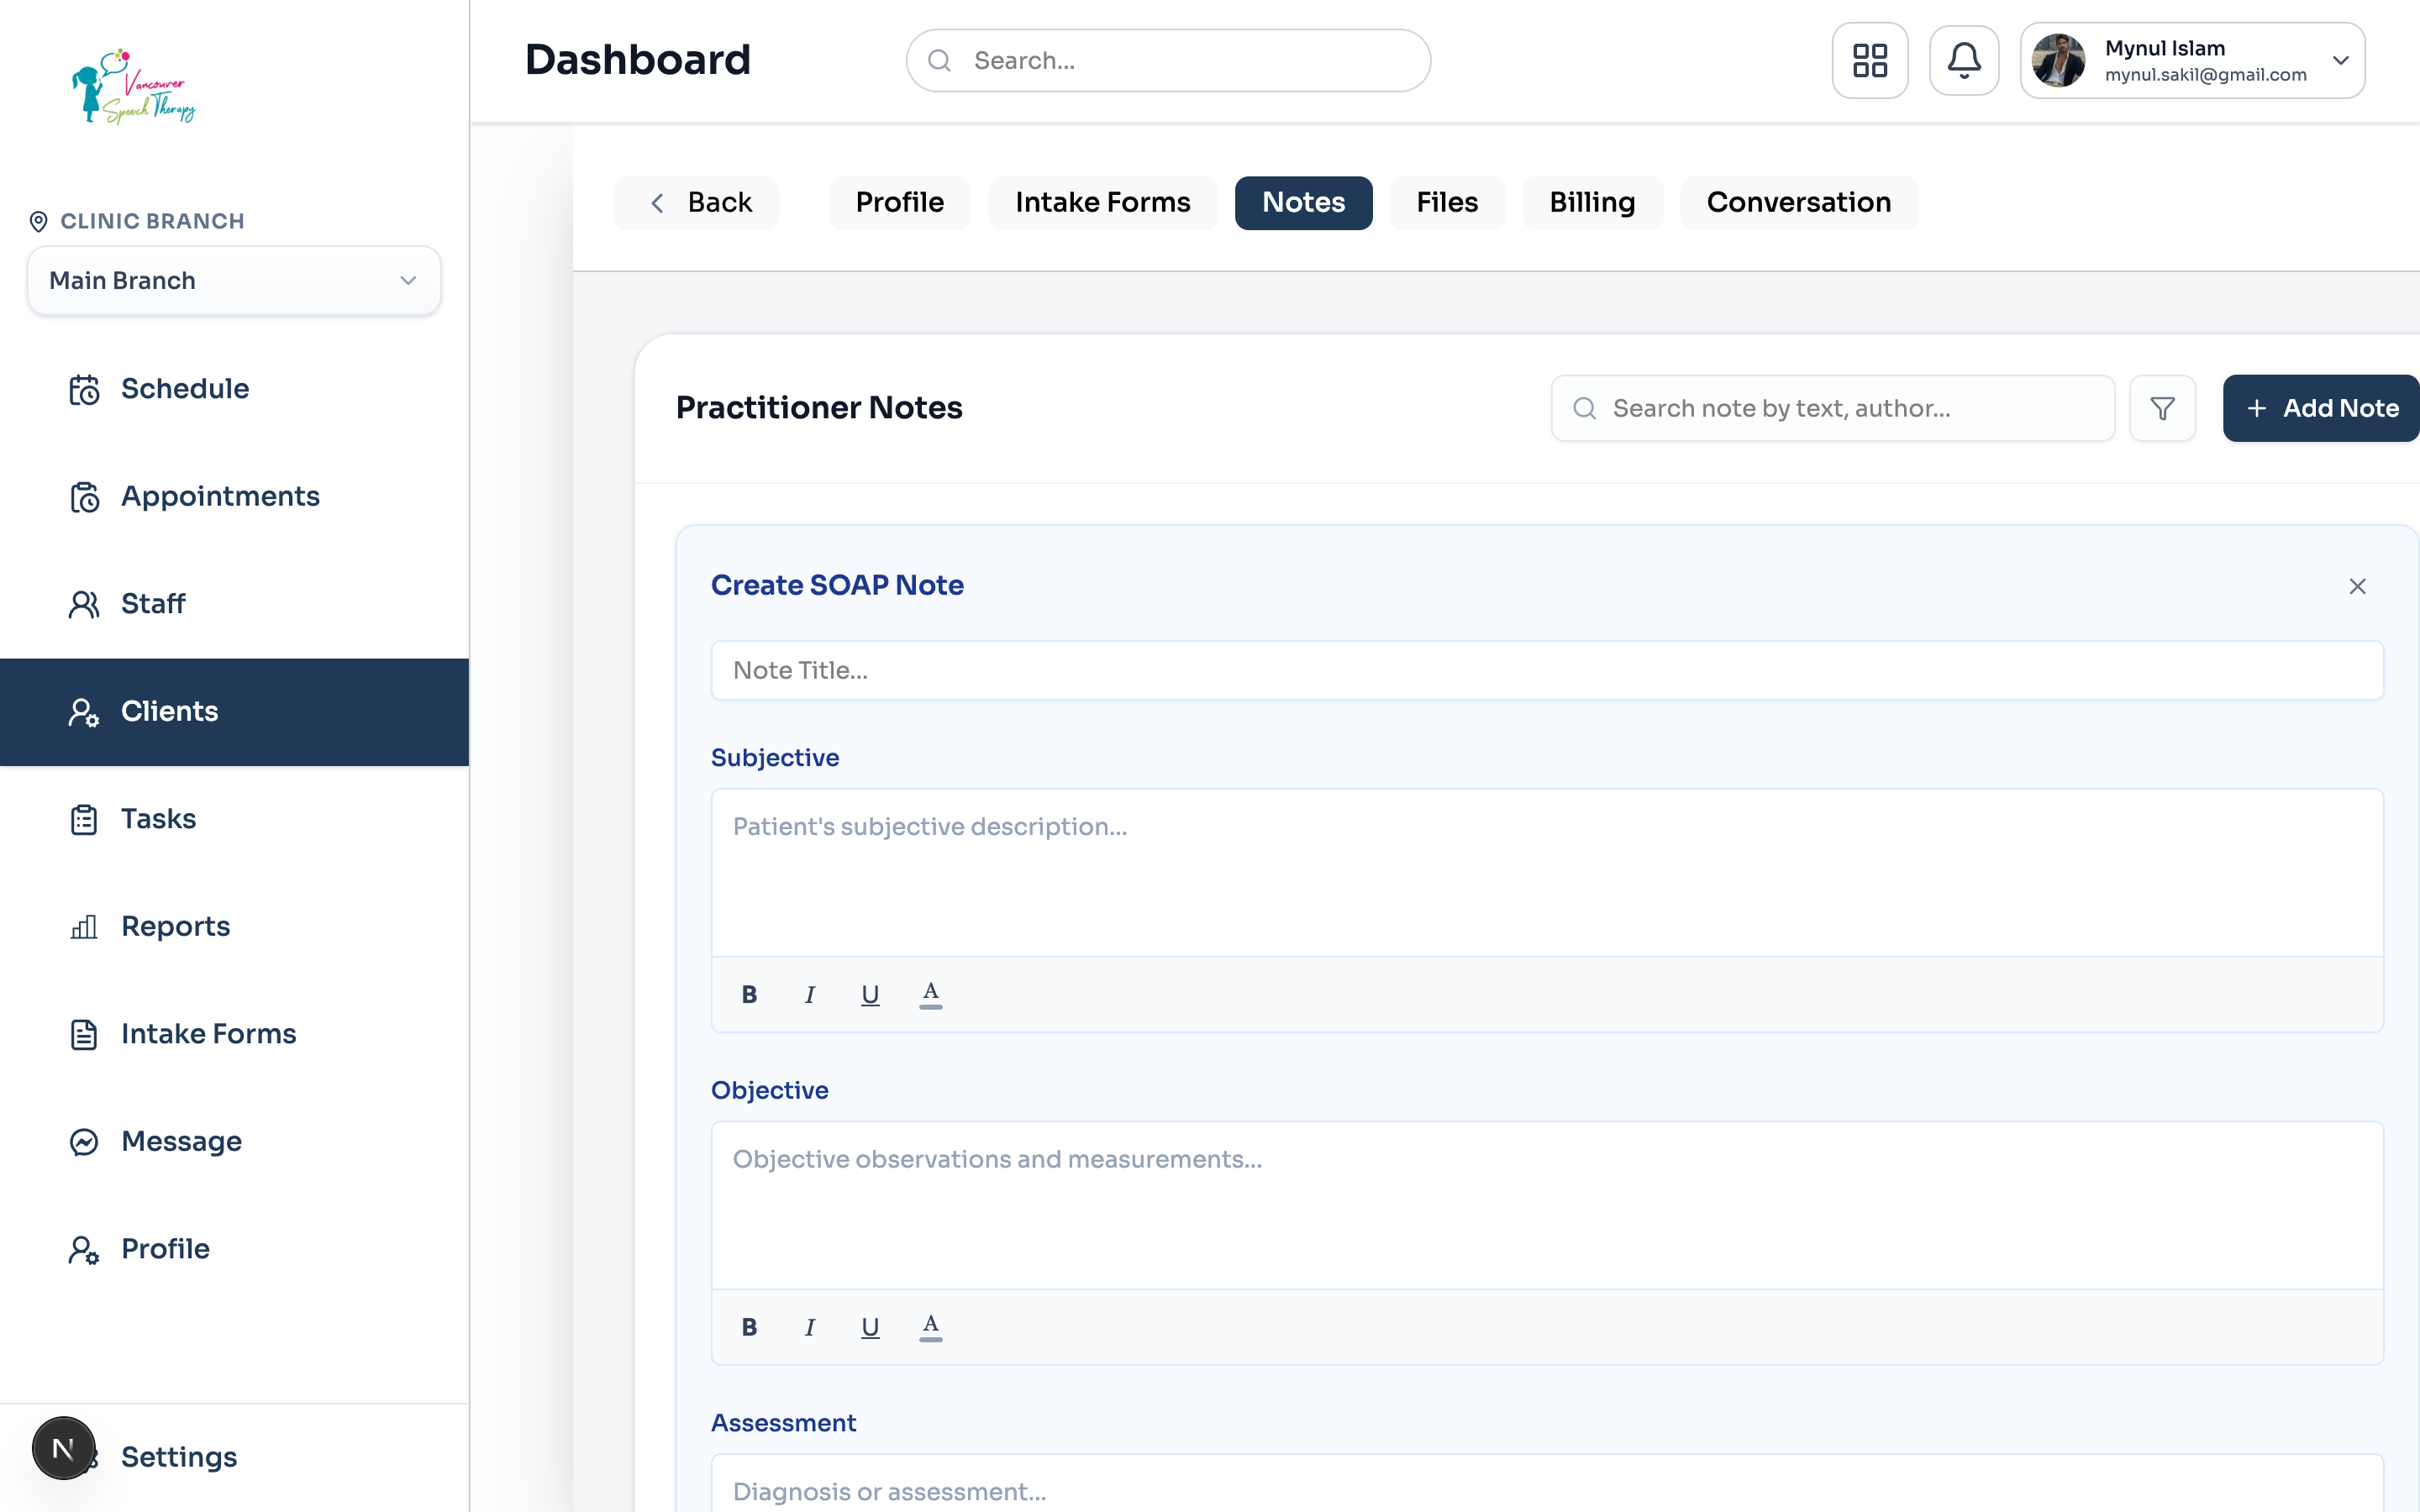Open notifications bell

coord(1963,60)
